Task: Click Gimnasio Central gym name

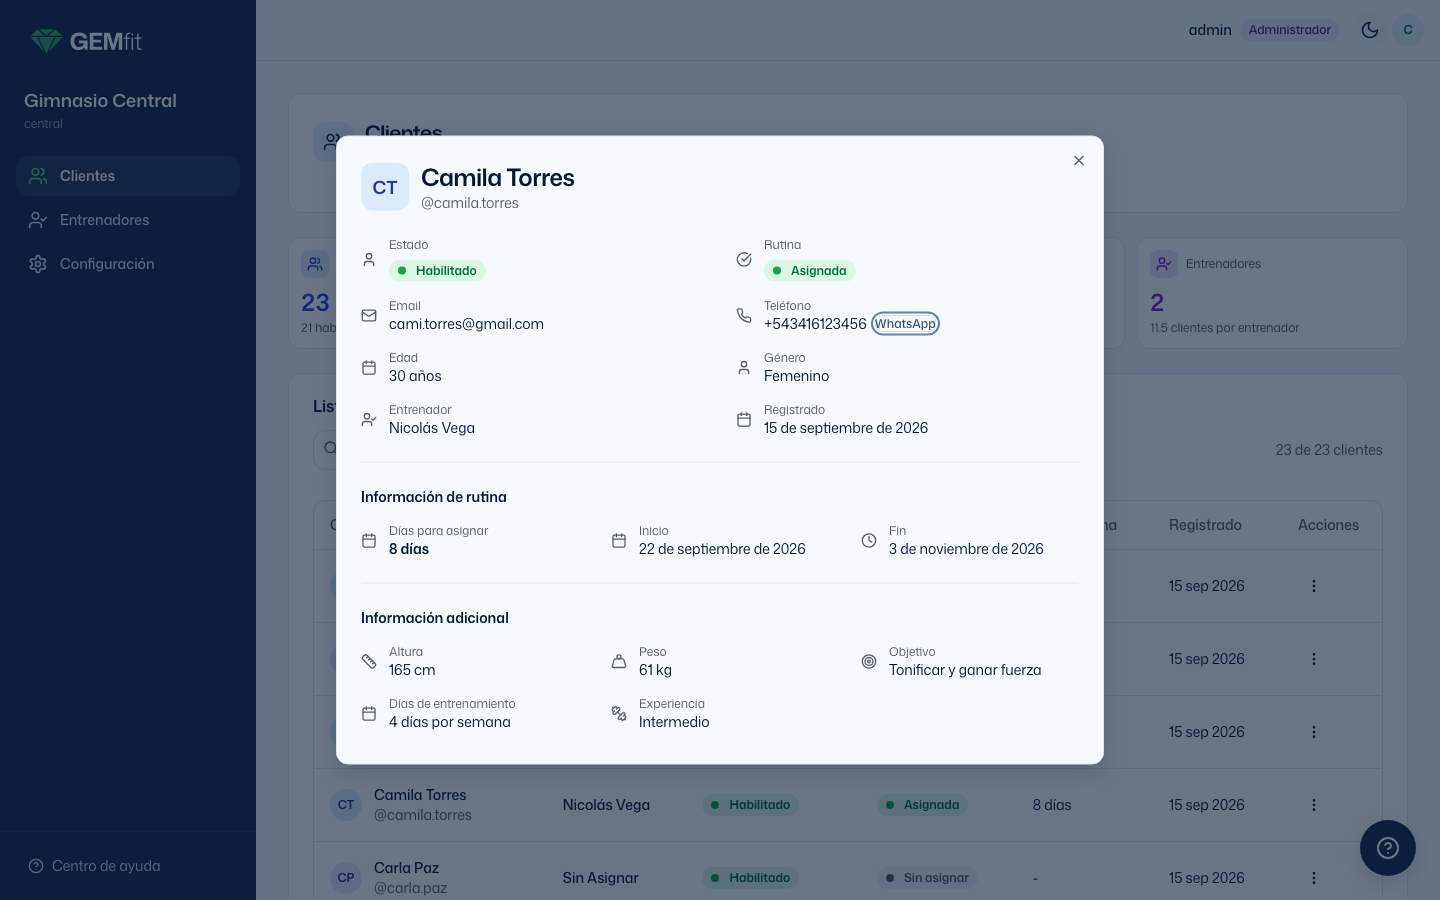Action: pos(100,101)
